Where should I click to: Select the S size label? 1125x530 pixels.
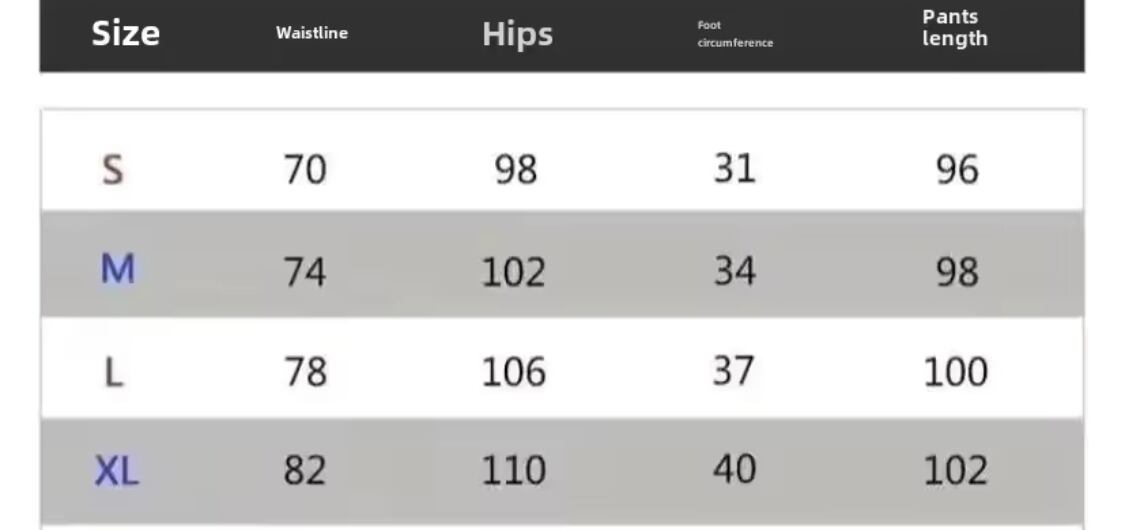(x=113, y=169)
